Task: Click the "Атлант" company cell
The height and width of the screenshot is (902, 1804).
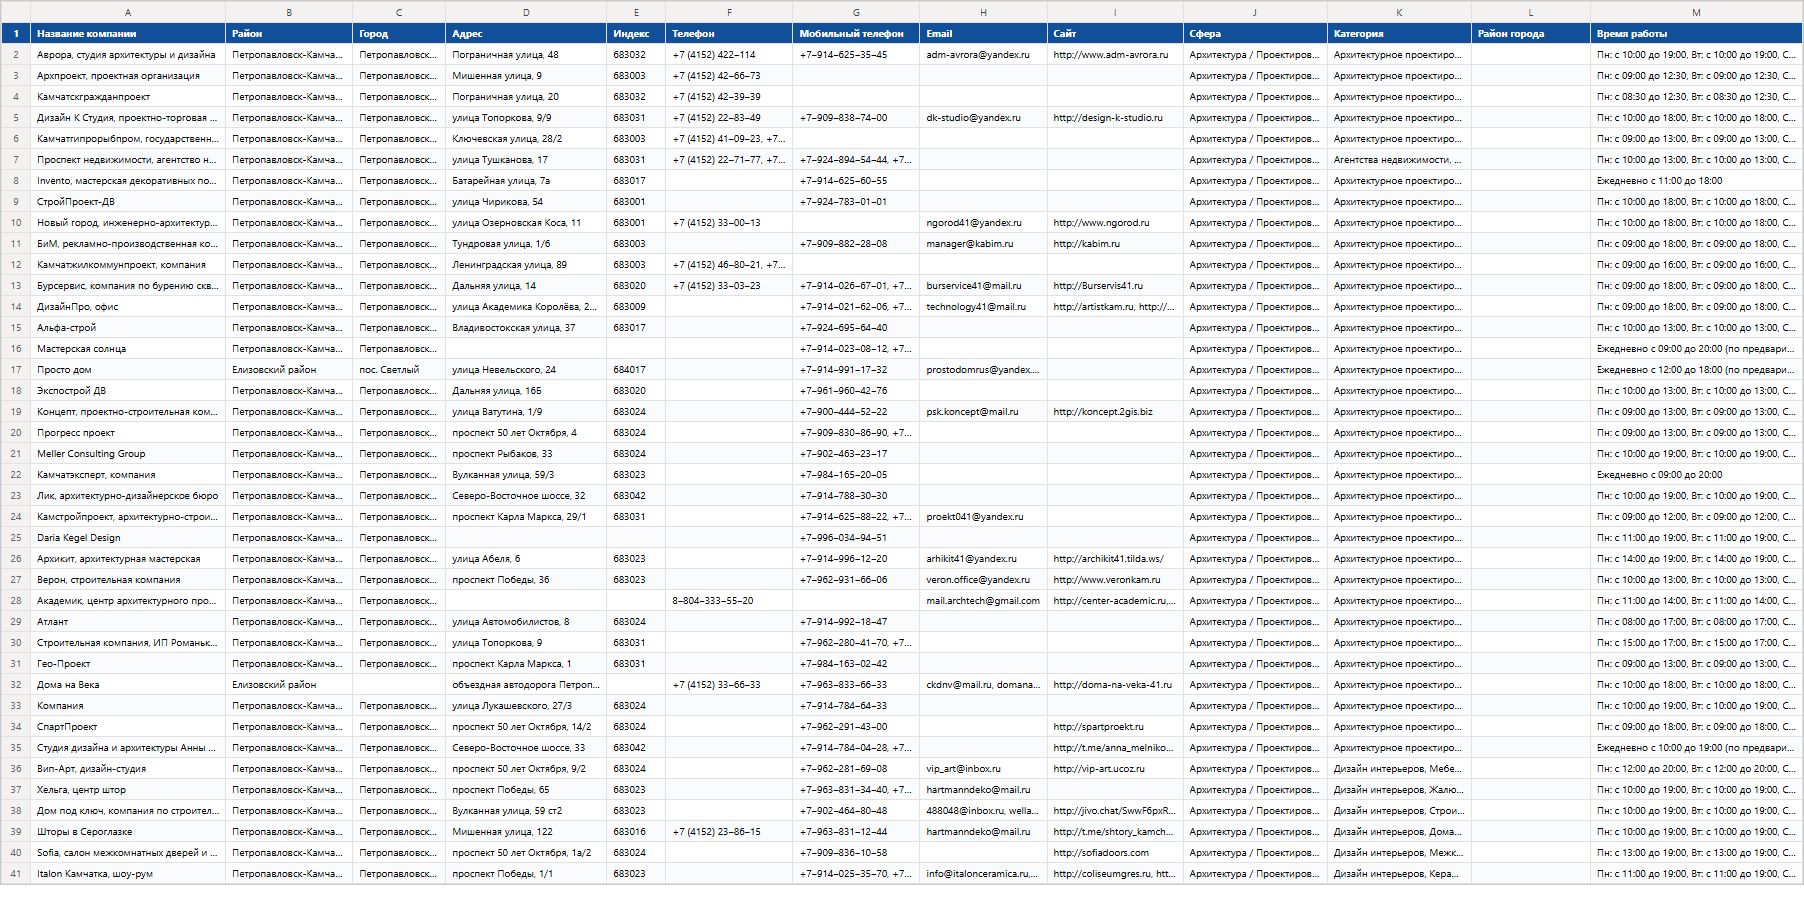Action: click(128, 621)
